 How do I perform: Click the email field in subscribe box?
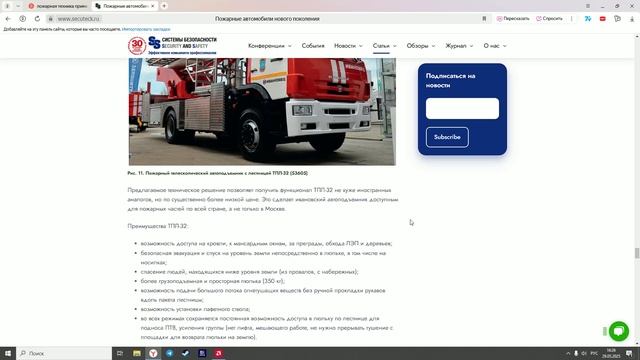click(x=462, y=109)
